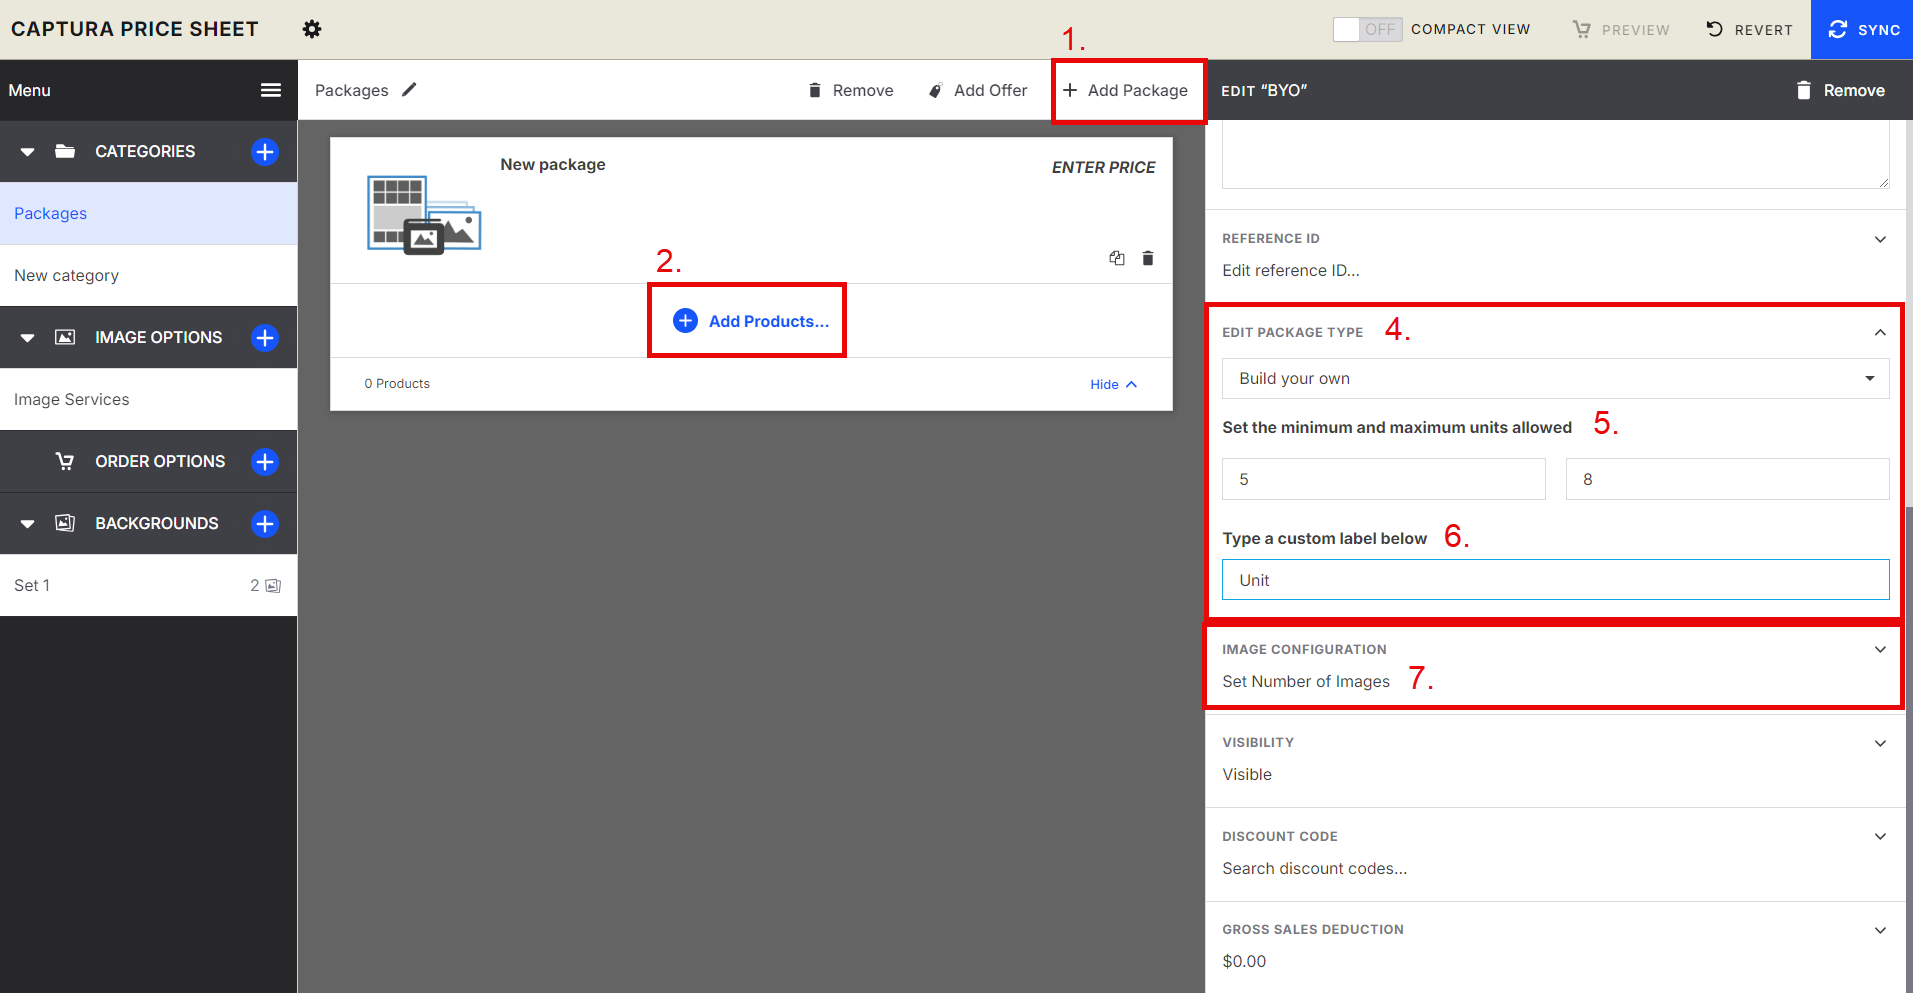This screenshot has width=1913, height=993.
Task: Select the Packages category
Action: click(x=148, y=213)
